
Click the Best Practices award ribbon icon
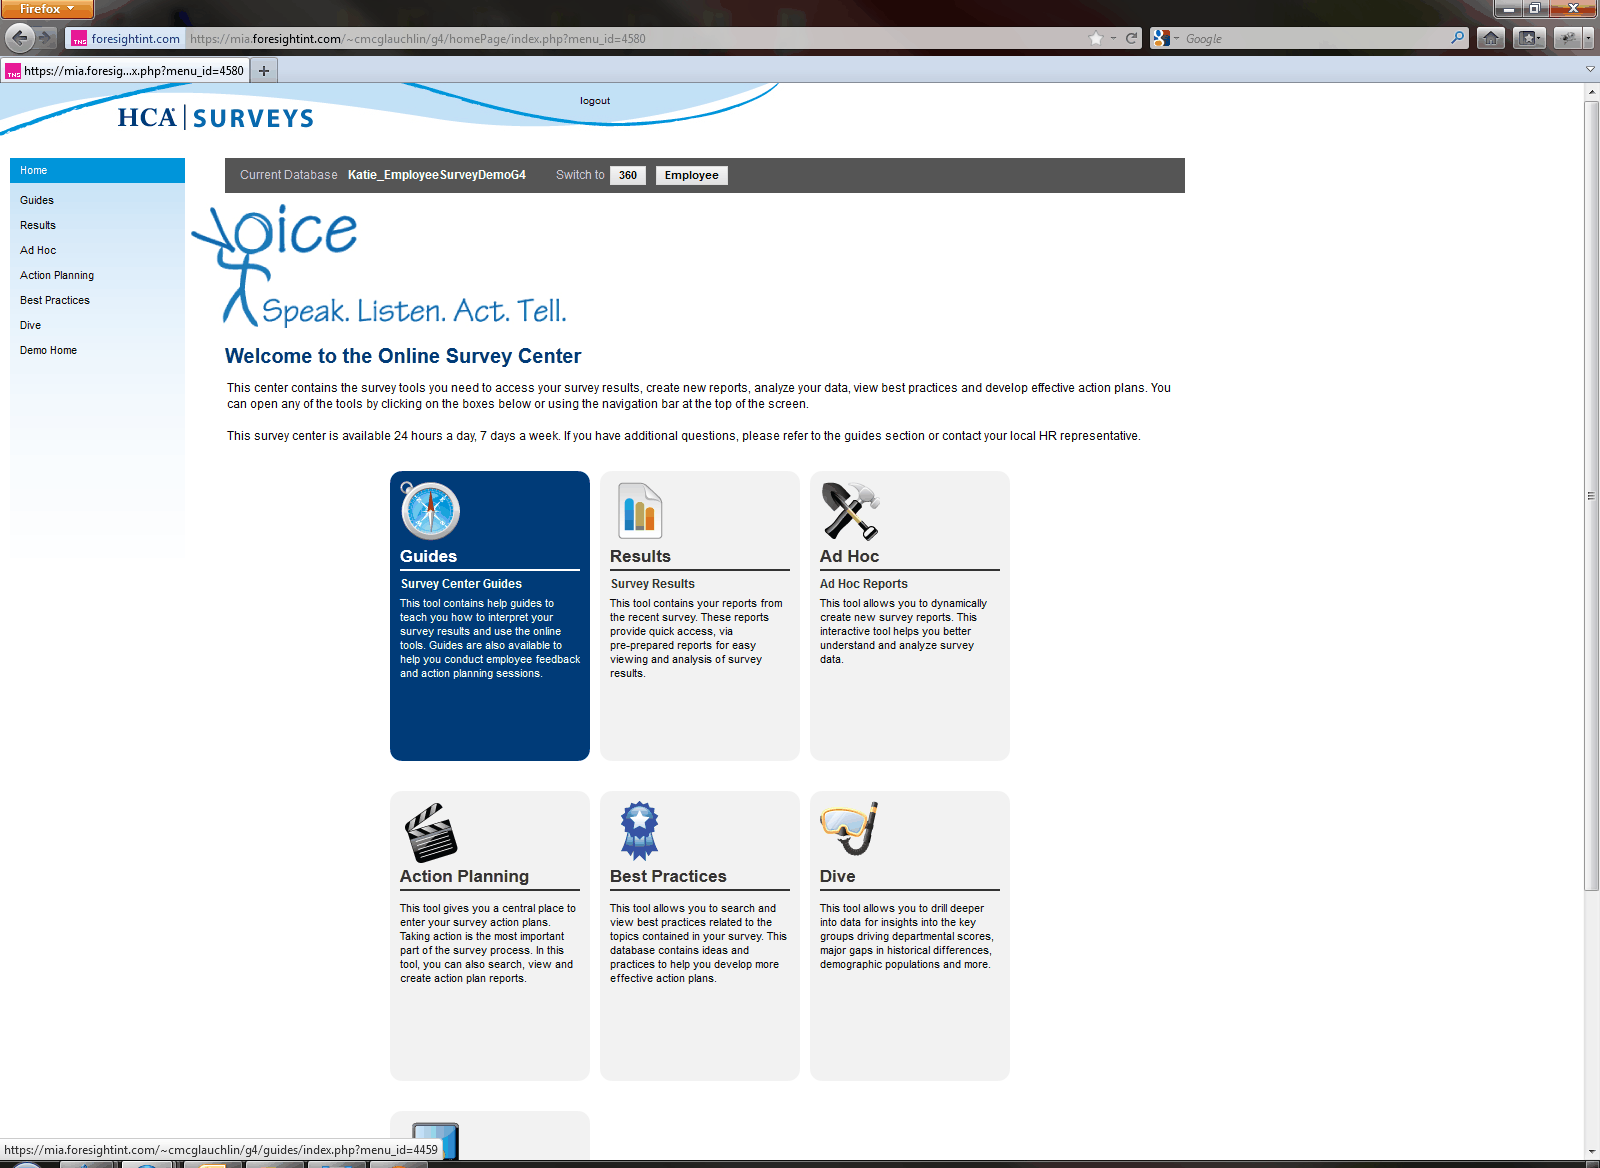[639, 831]
